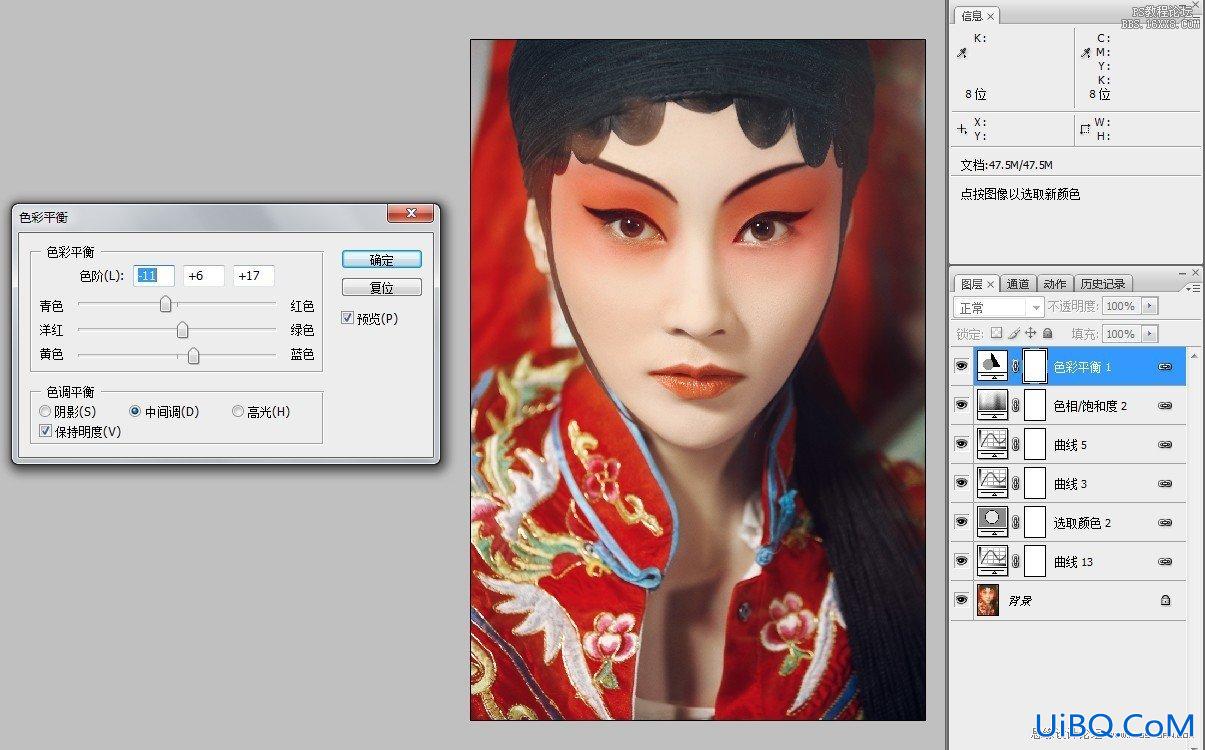Click the color level field showing +6
This screenshot has width=1205, height=750.
point(204,275)
